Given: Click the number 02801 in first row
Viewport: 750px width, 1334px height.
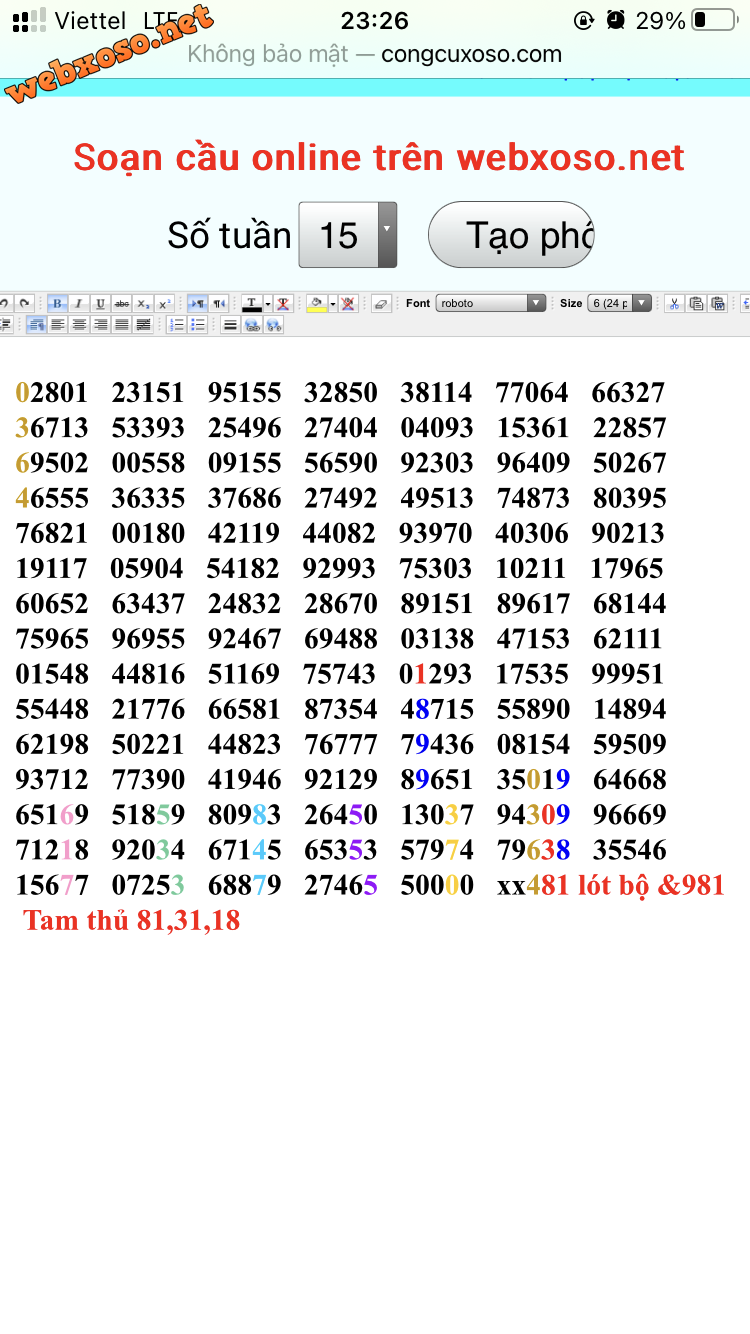Looking at the screenshot, I should tap(52, 392).
